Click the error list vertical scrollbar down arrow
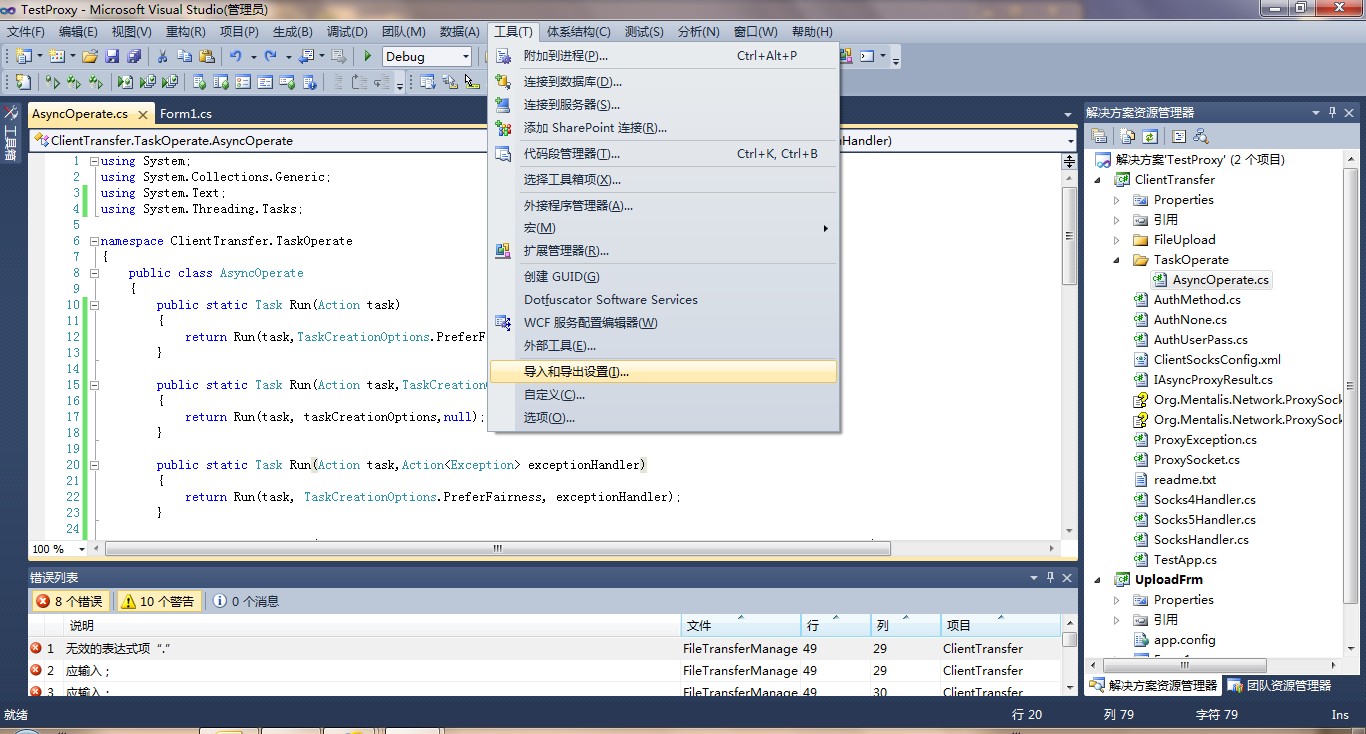The width and height of the screenshot is (1366, 734). 1070,689
